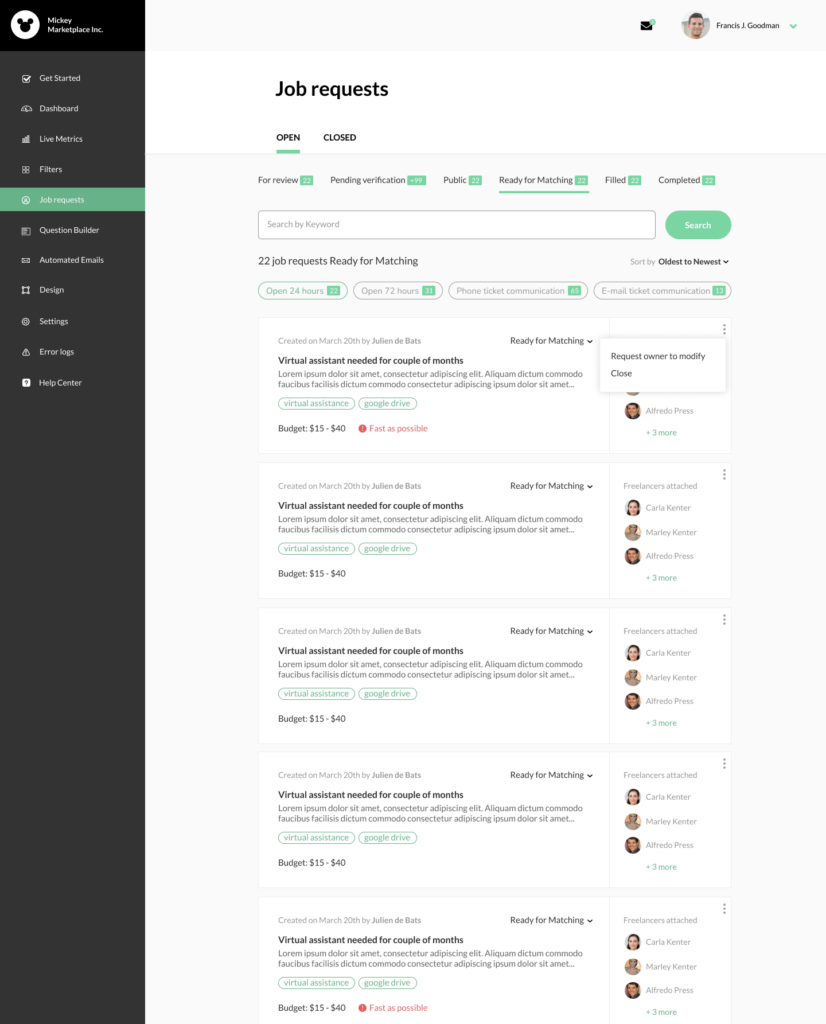Toggle the E-mail ticket communication filter chip
Screen dimensions: 826x1024
(662, 291)
